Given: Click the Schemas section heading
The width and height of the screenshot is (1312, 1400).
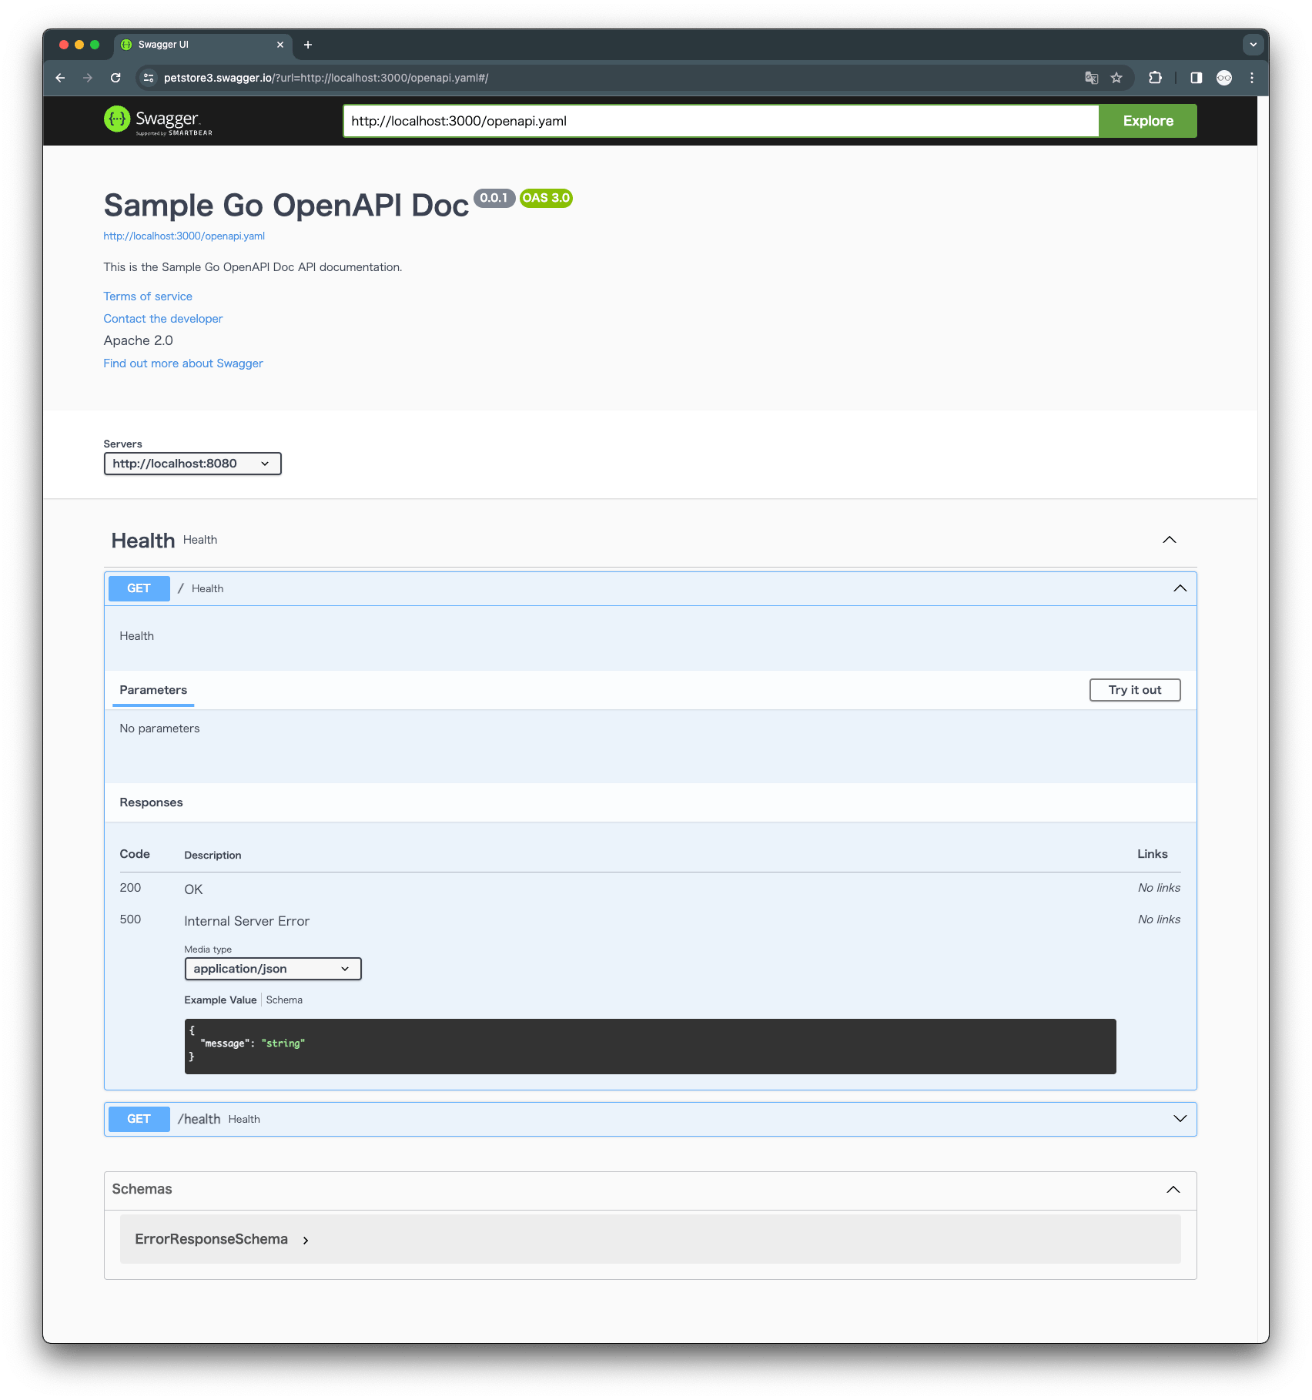Looking at the screenshot, I should (x=142, y=1190).
